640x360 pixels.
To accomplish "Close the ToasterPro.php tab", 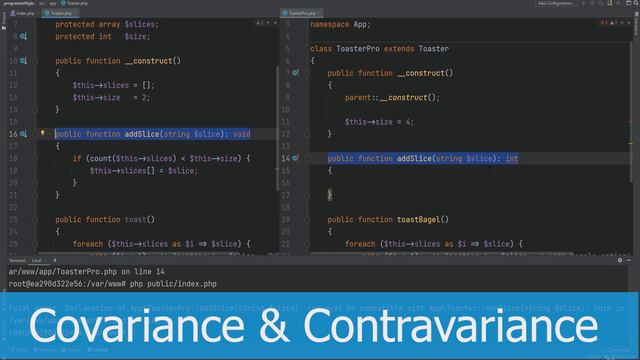I will pos(320,13).
